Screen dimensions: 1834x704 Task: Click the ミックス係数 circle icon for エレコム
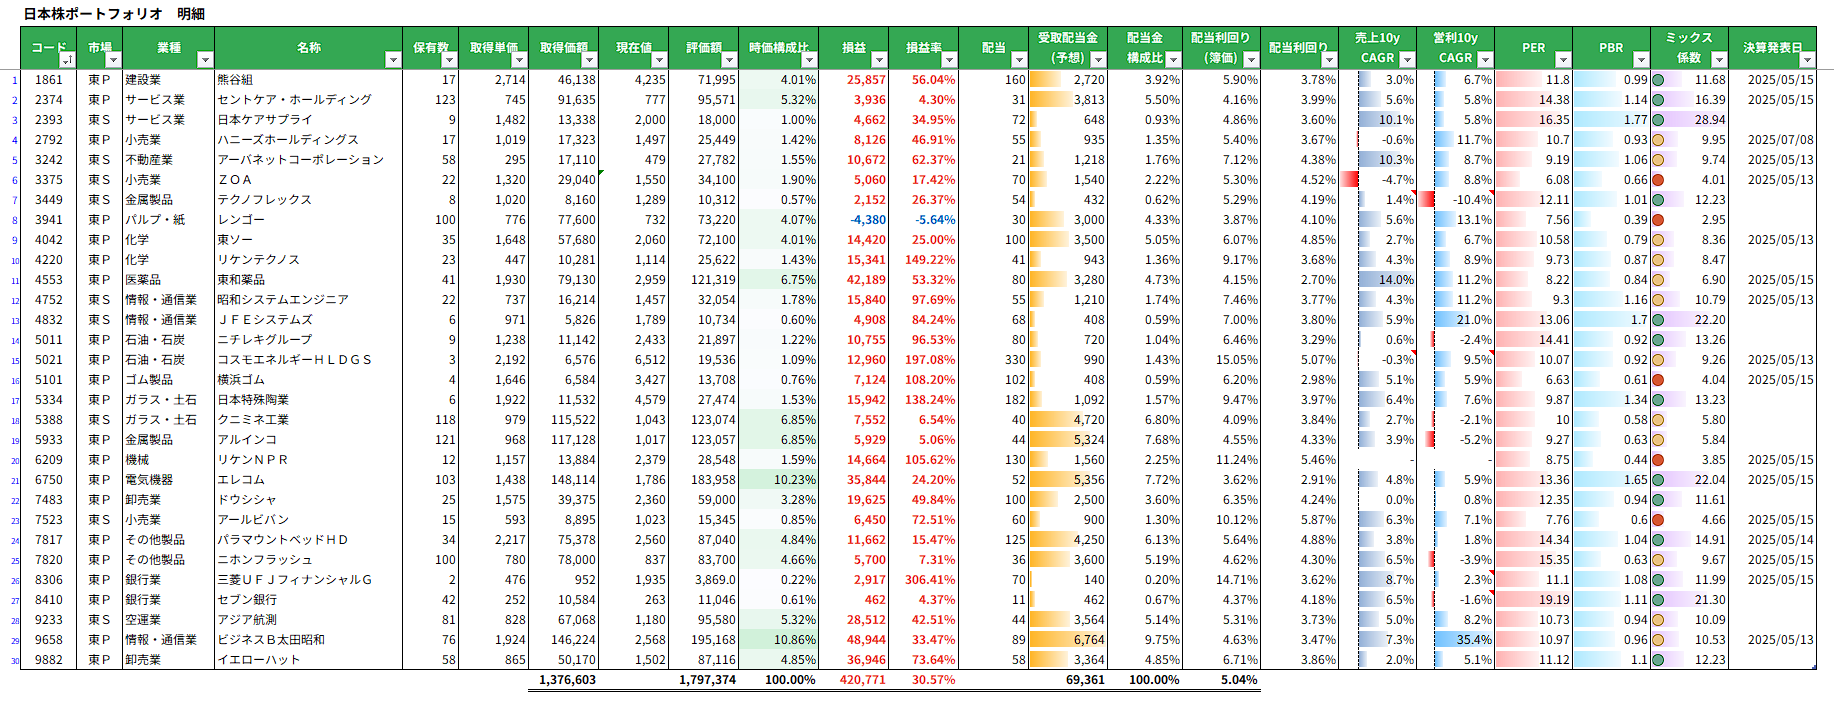pos(1658,480)
